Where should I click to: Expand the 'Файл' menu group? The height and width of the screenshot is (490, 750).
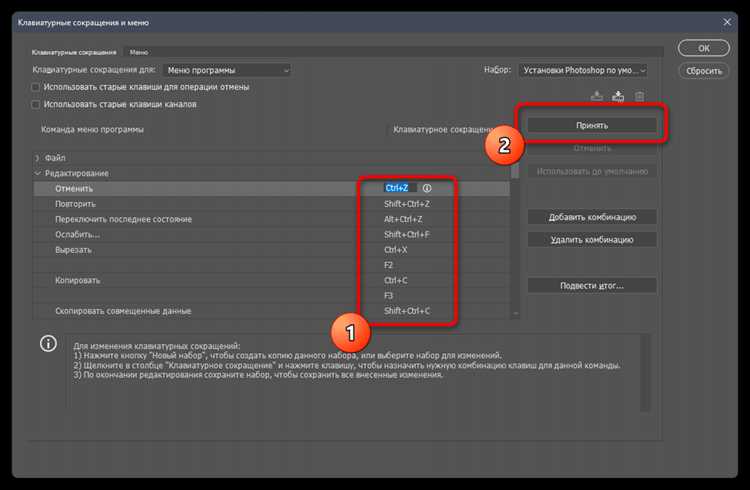[x=37, y=158]
